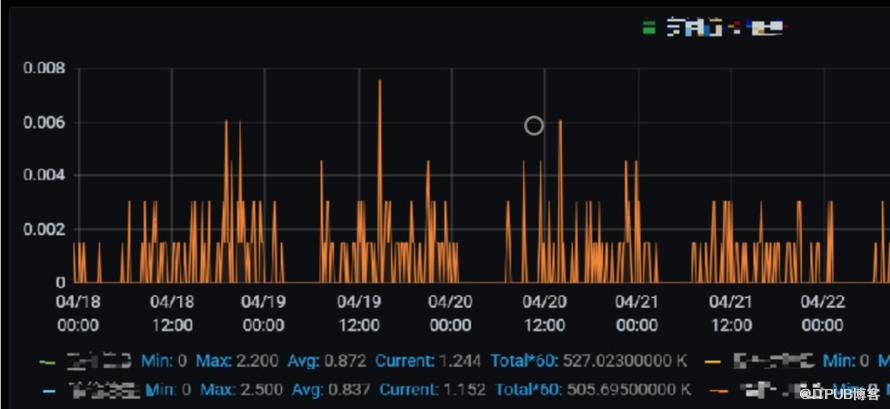Viewport: 890px width, 409px height.
Task: Click green line swatch of Max 2.200 series
Action: click(46, 360)
